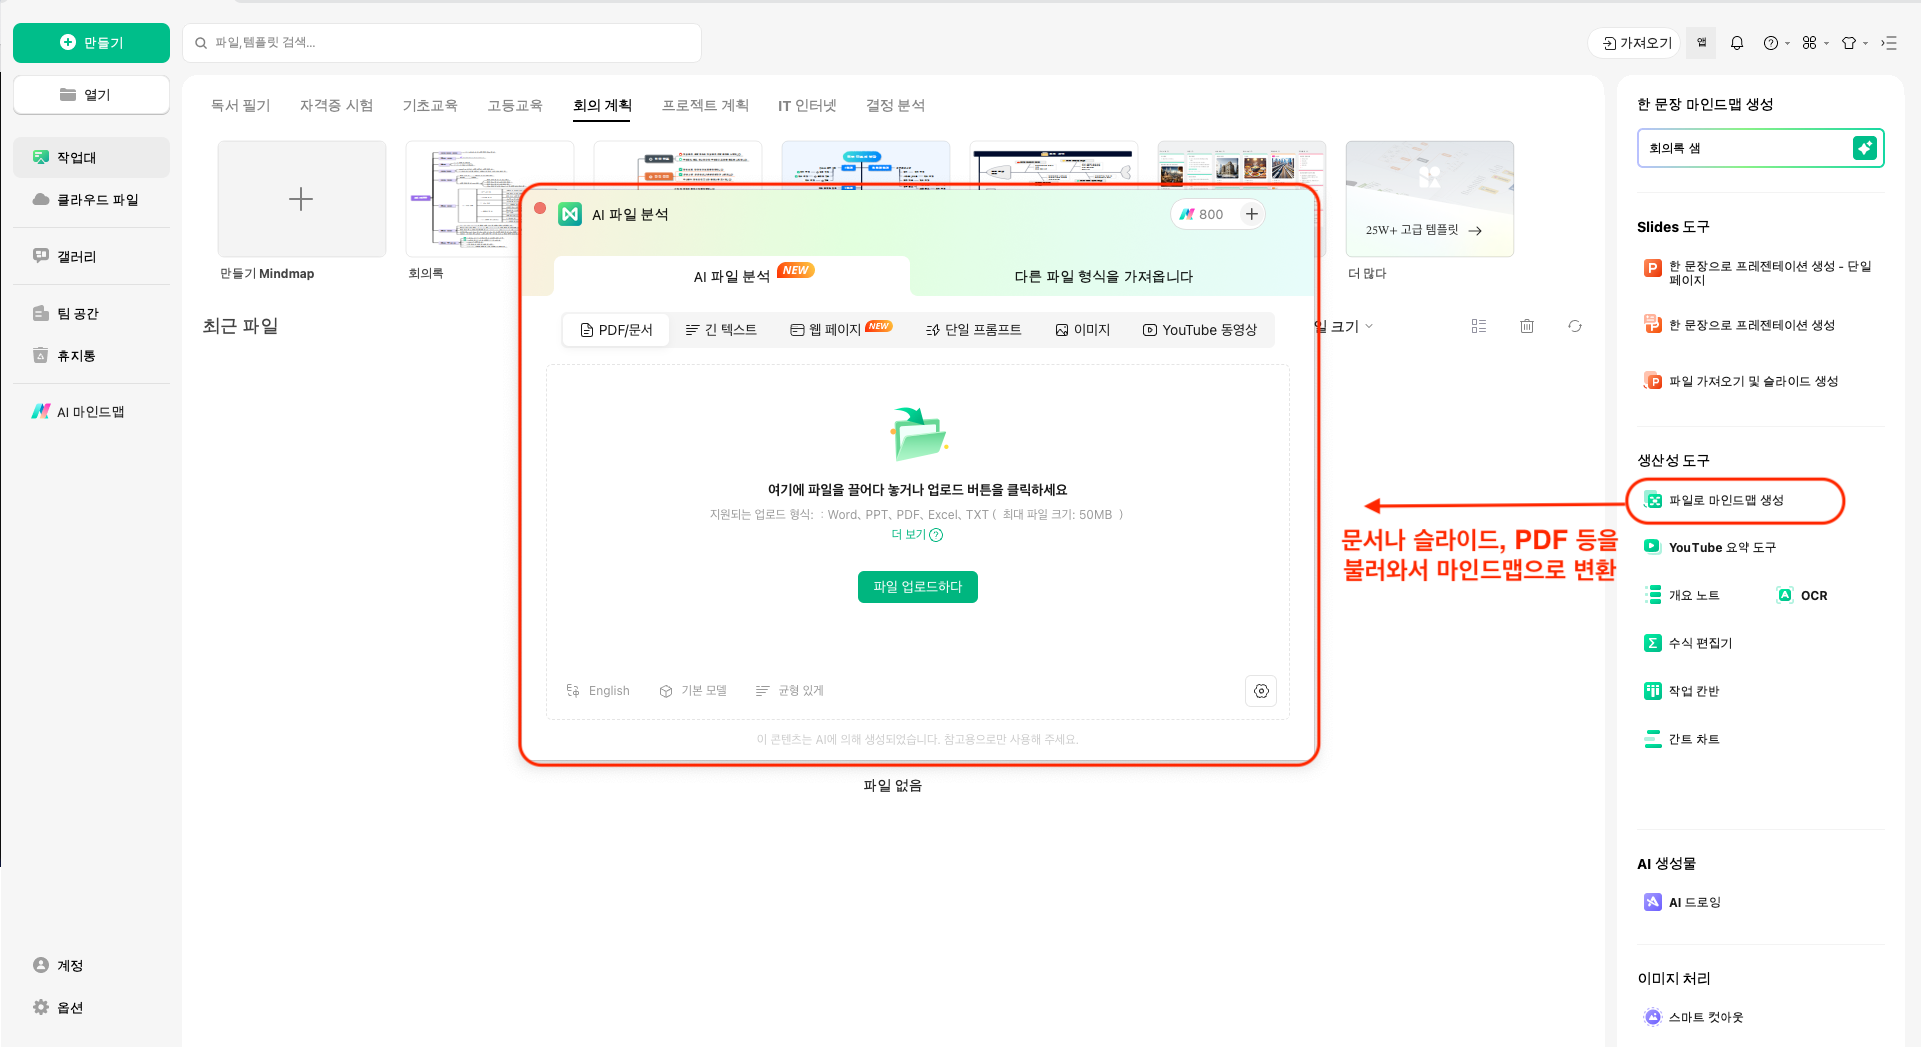The width and height of the screenshot is (1921, 1047).
Task: Open the 작업 칸반 tool
Action: (x=1694, y=690)
